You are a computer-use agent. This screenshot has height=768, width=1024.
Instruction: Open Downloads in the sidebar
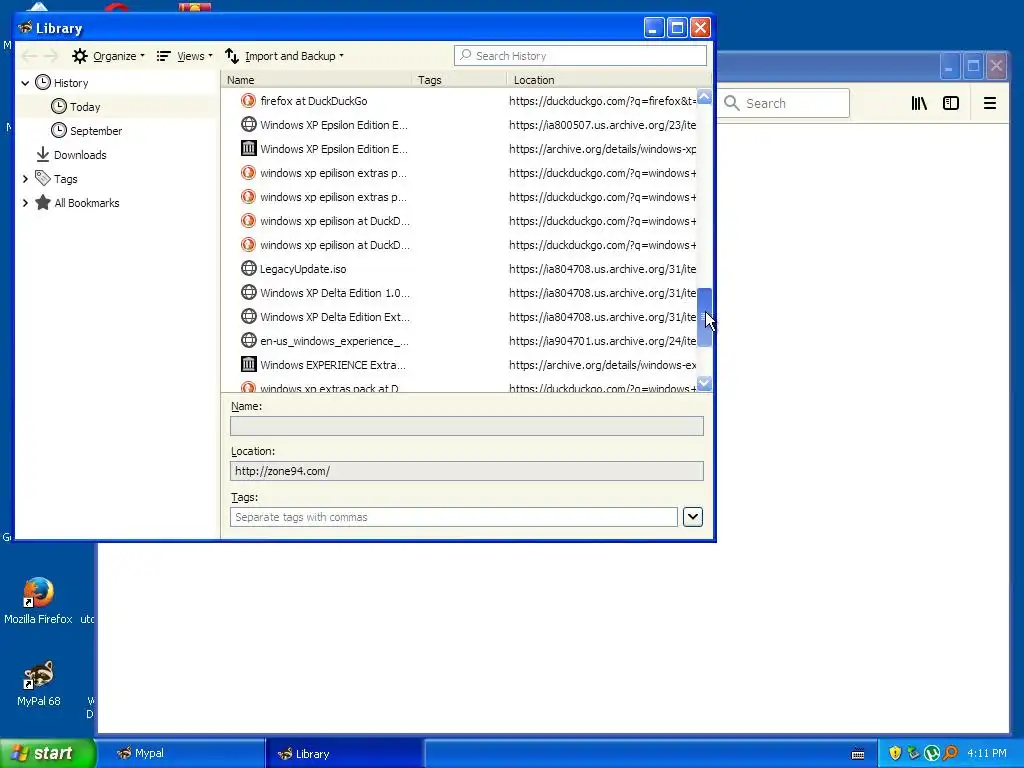[80, 155]
